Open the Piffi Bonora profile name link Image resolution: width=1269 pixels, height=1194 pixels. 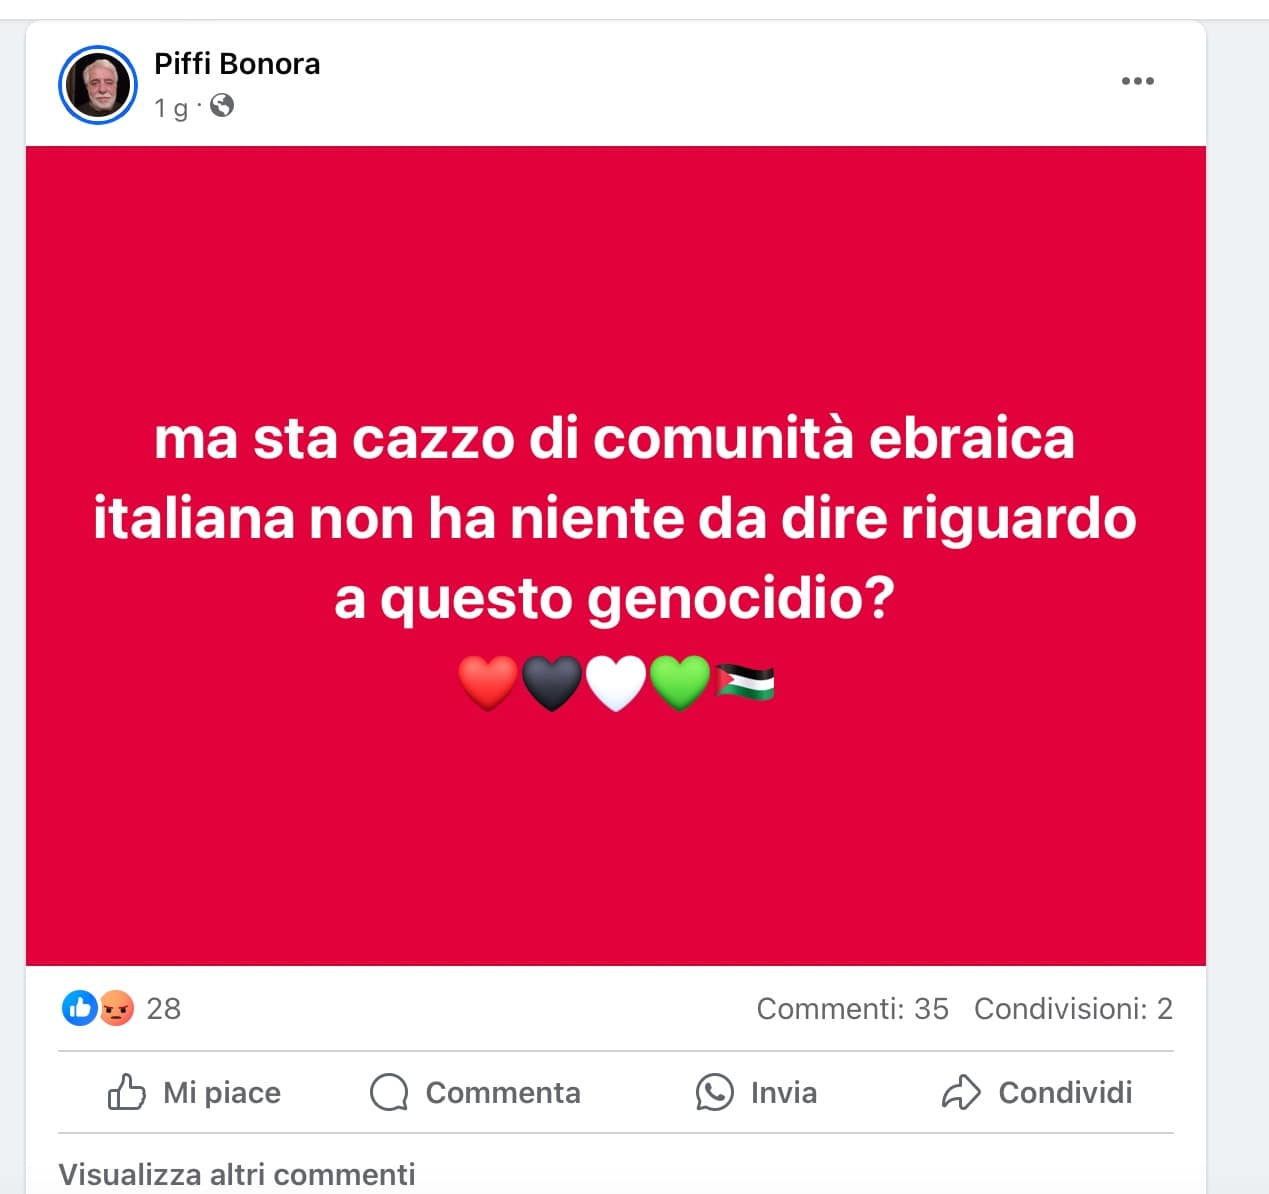pos(237,64)
